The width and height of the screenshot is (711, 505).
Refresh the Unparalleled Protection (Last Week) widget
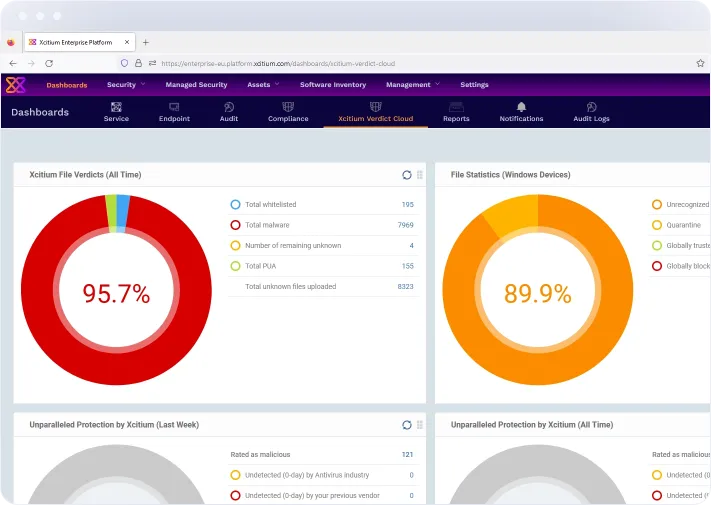pyautogui.click(x=407, y=425)
